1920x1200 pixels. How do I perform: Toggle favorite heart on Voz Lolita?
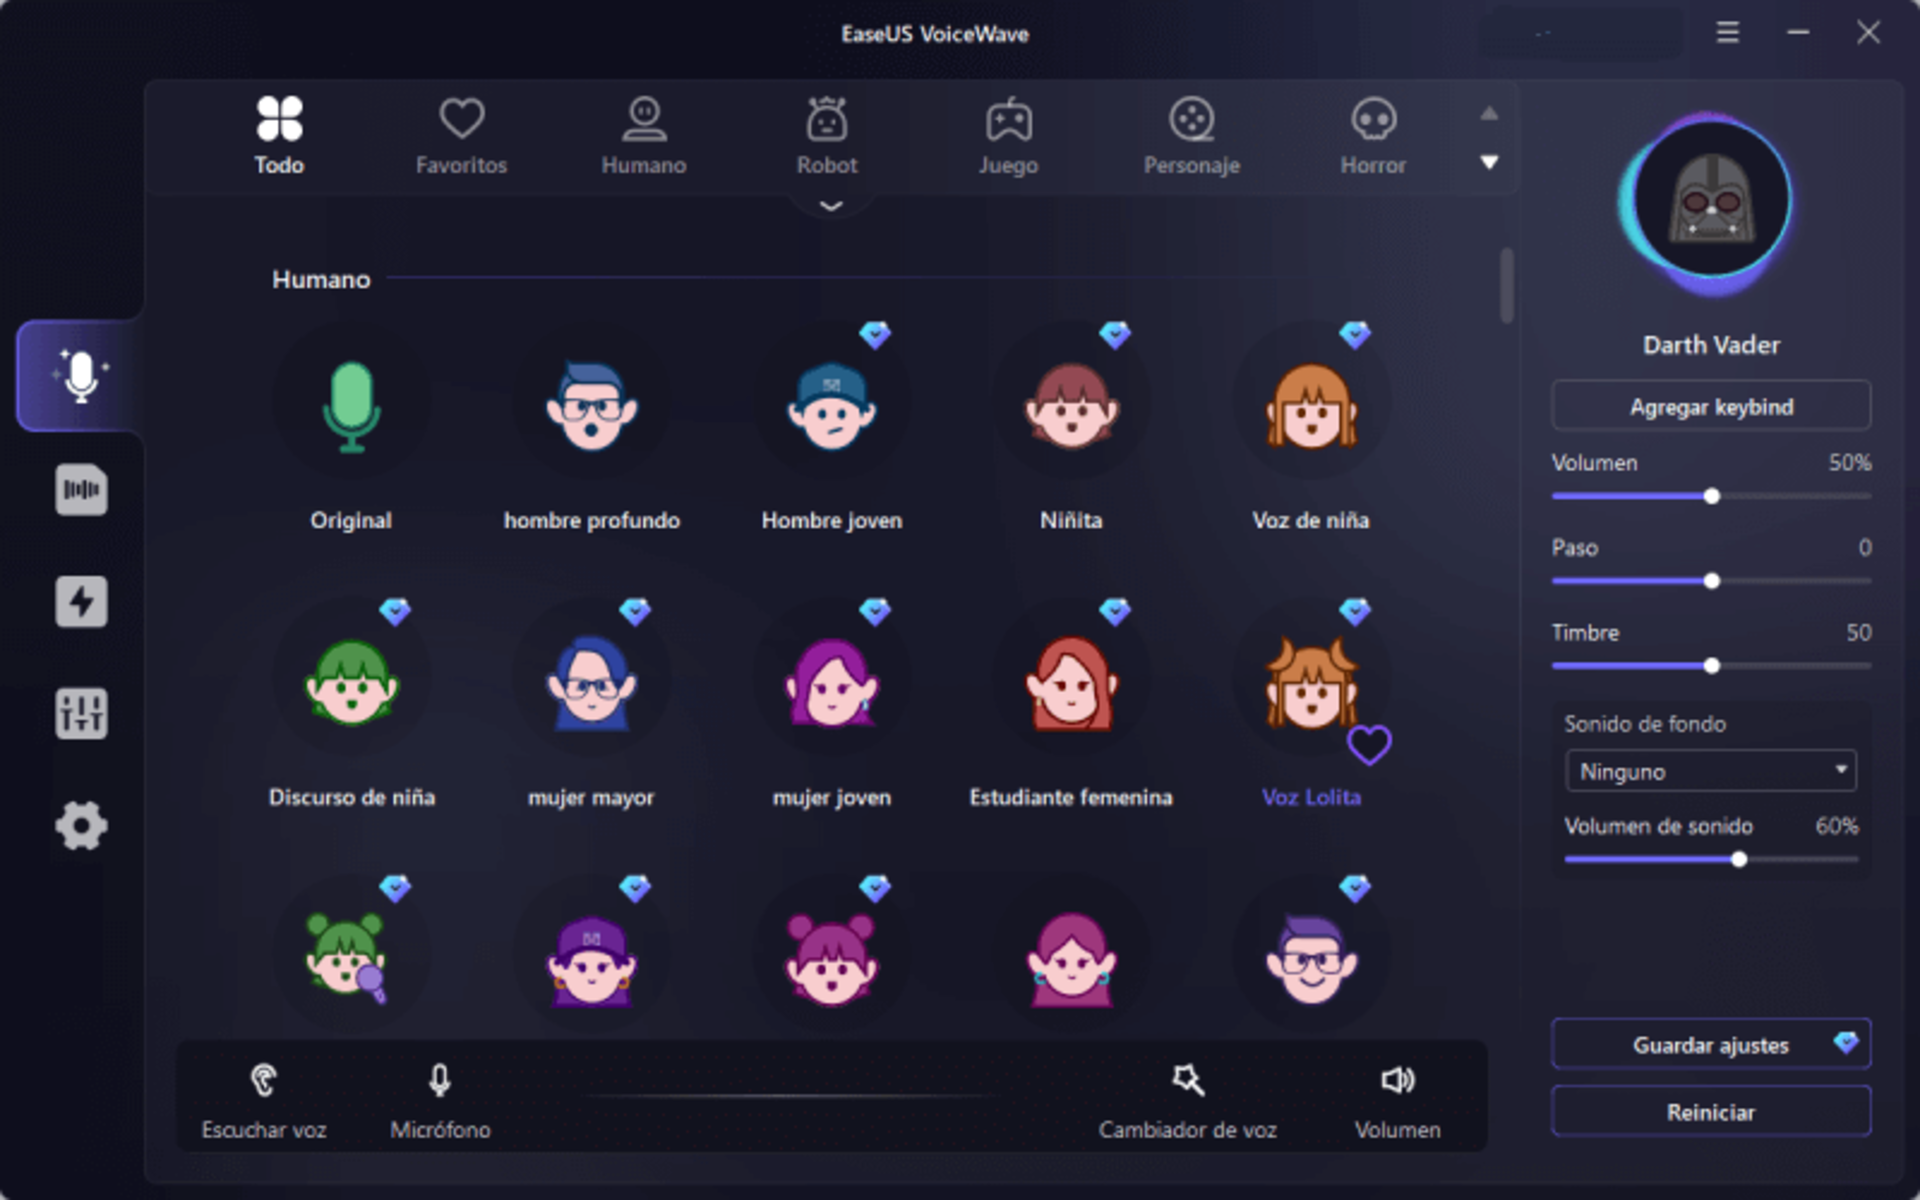coord(1369,745)
